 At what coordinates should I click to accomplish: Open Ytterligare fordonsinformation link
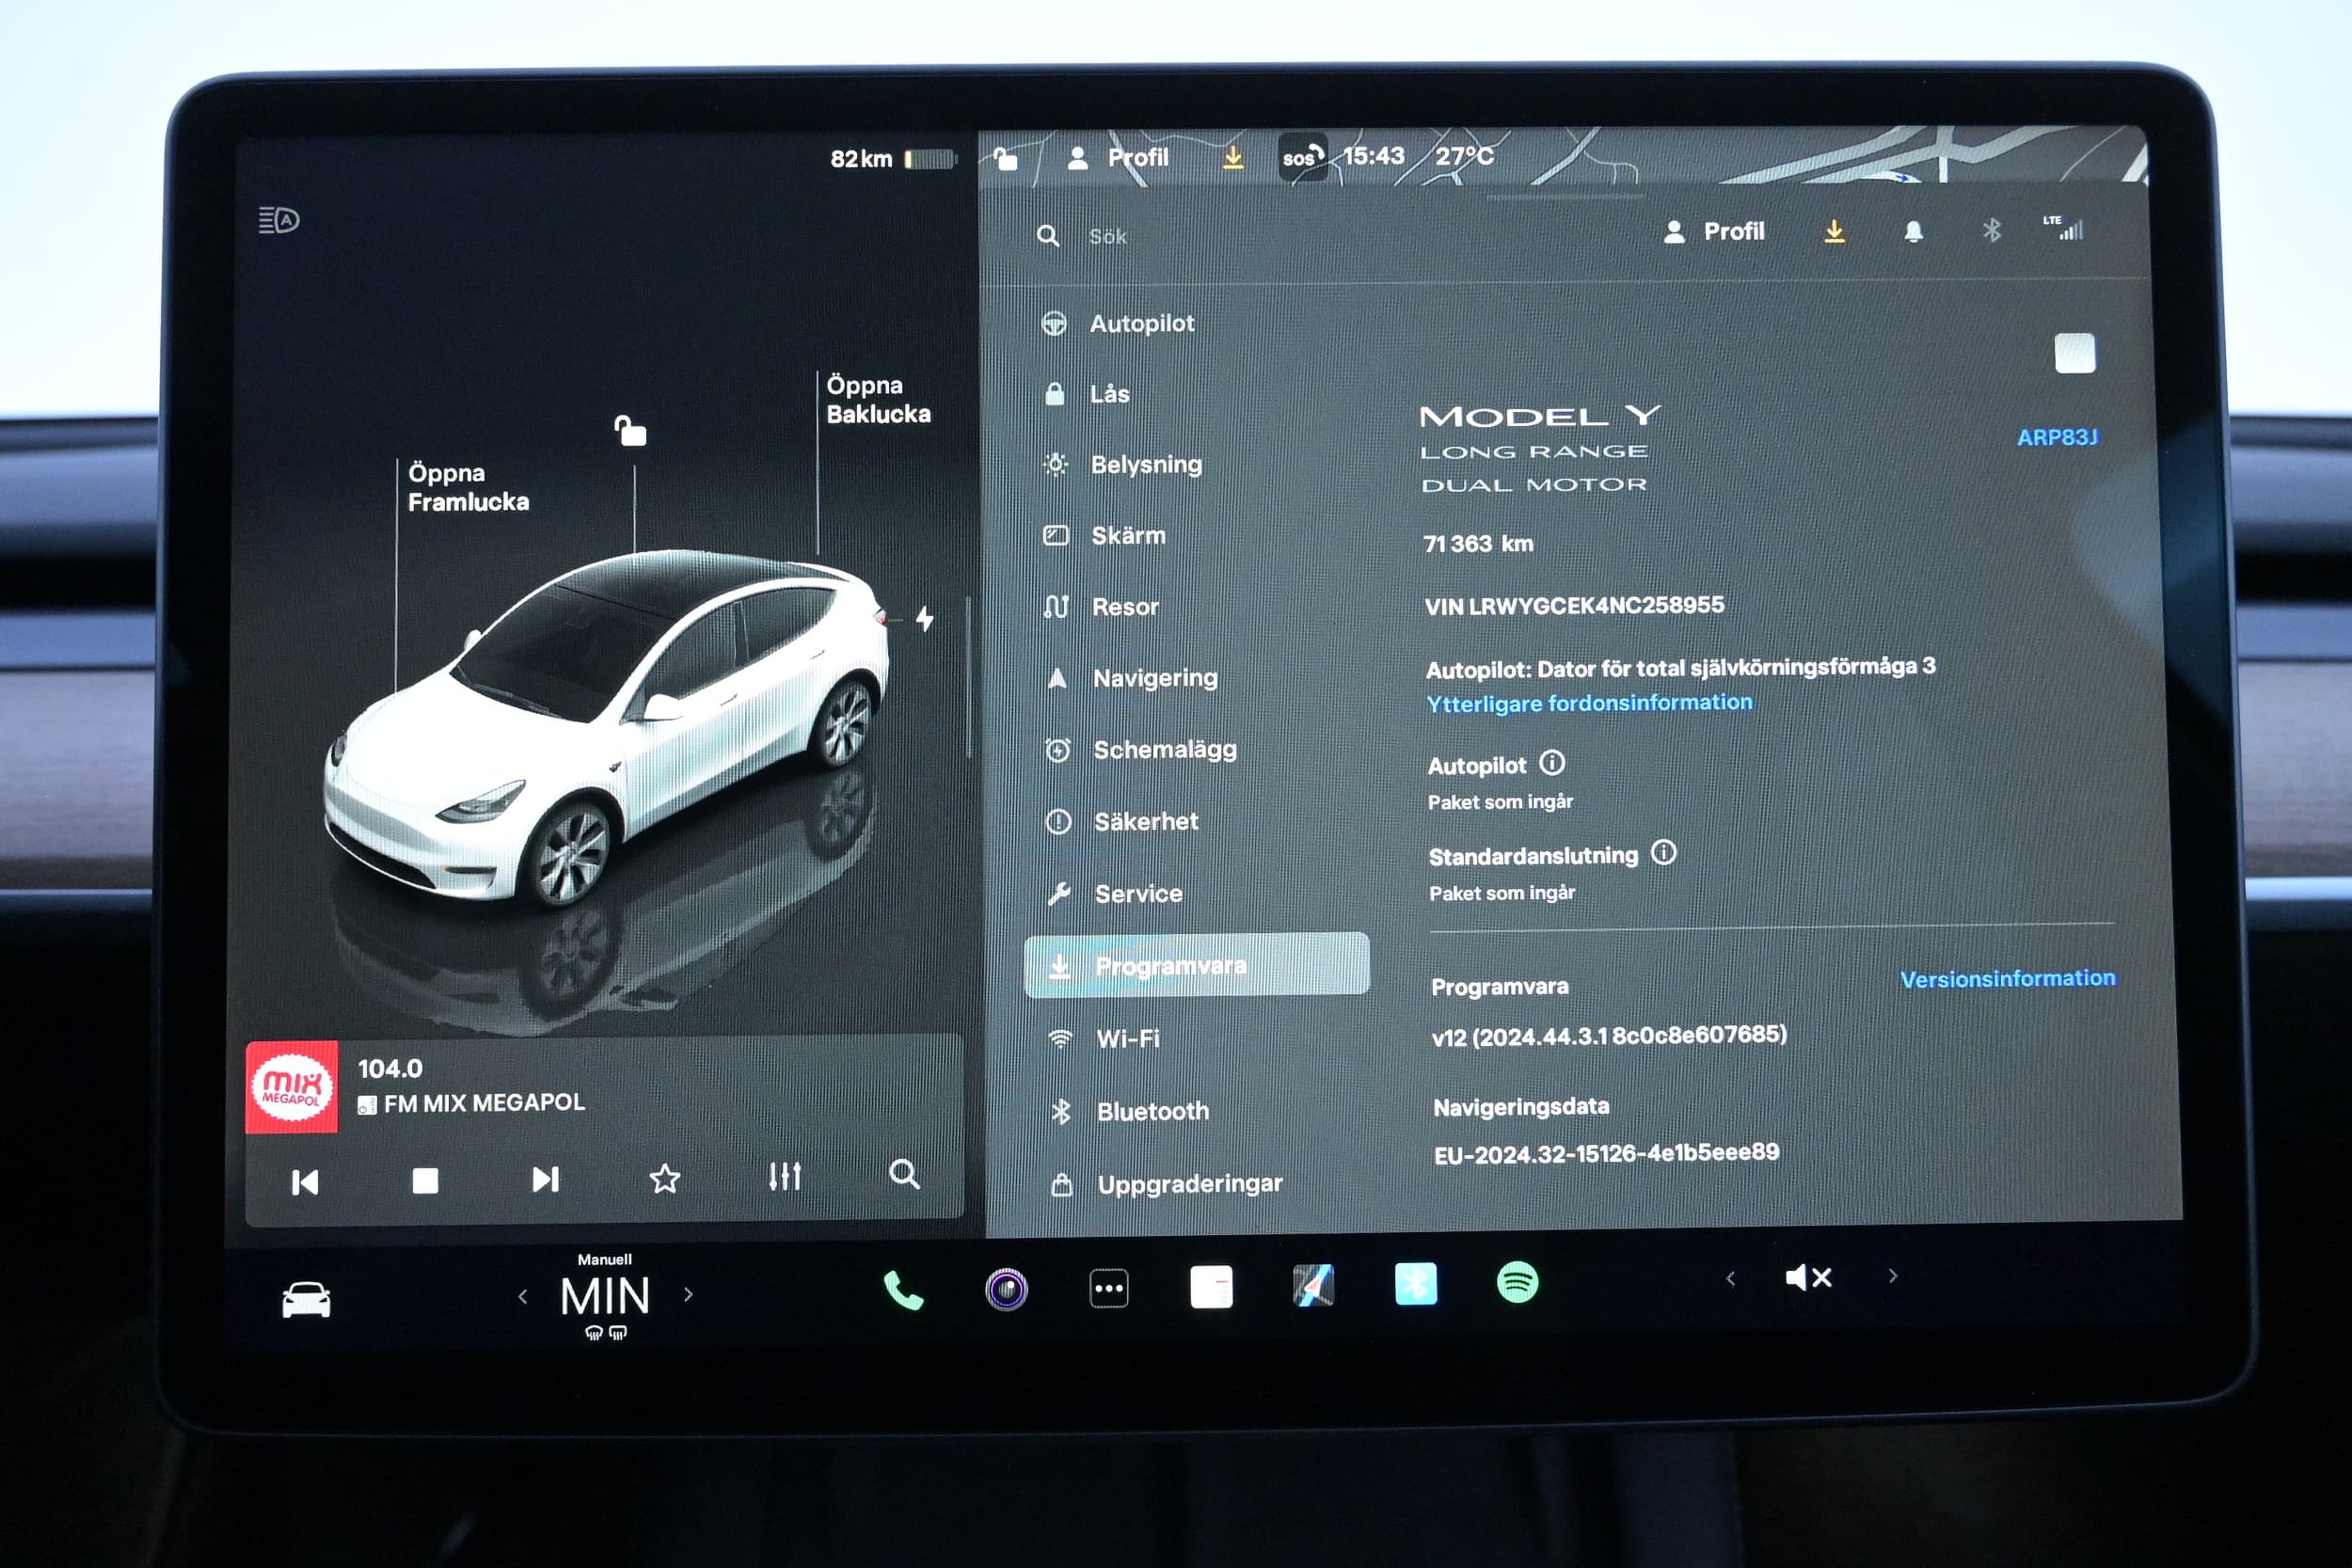click(1589, 703)
